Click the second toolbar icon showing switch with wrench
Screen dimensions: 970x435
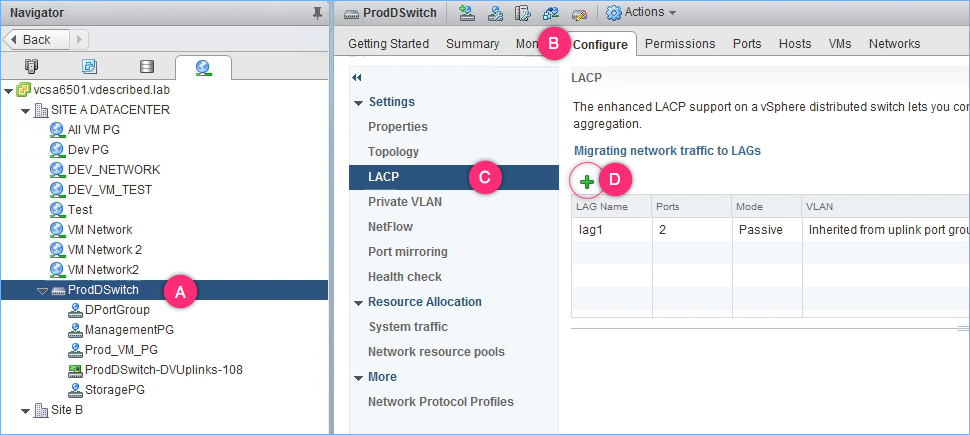(496, 13)
